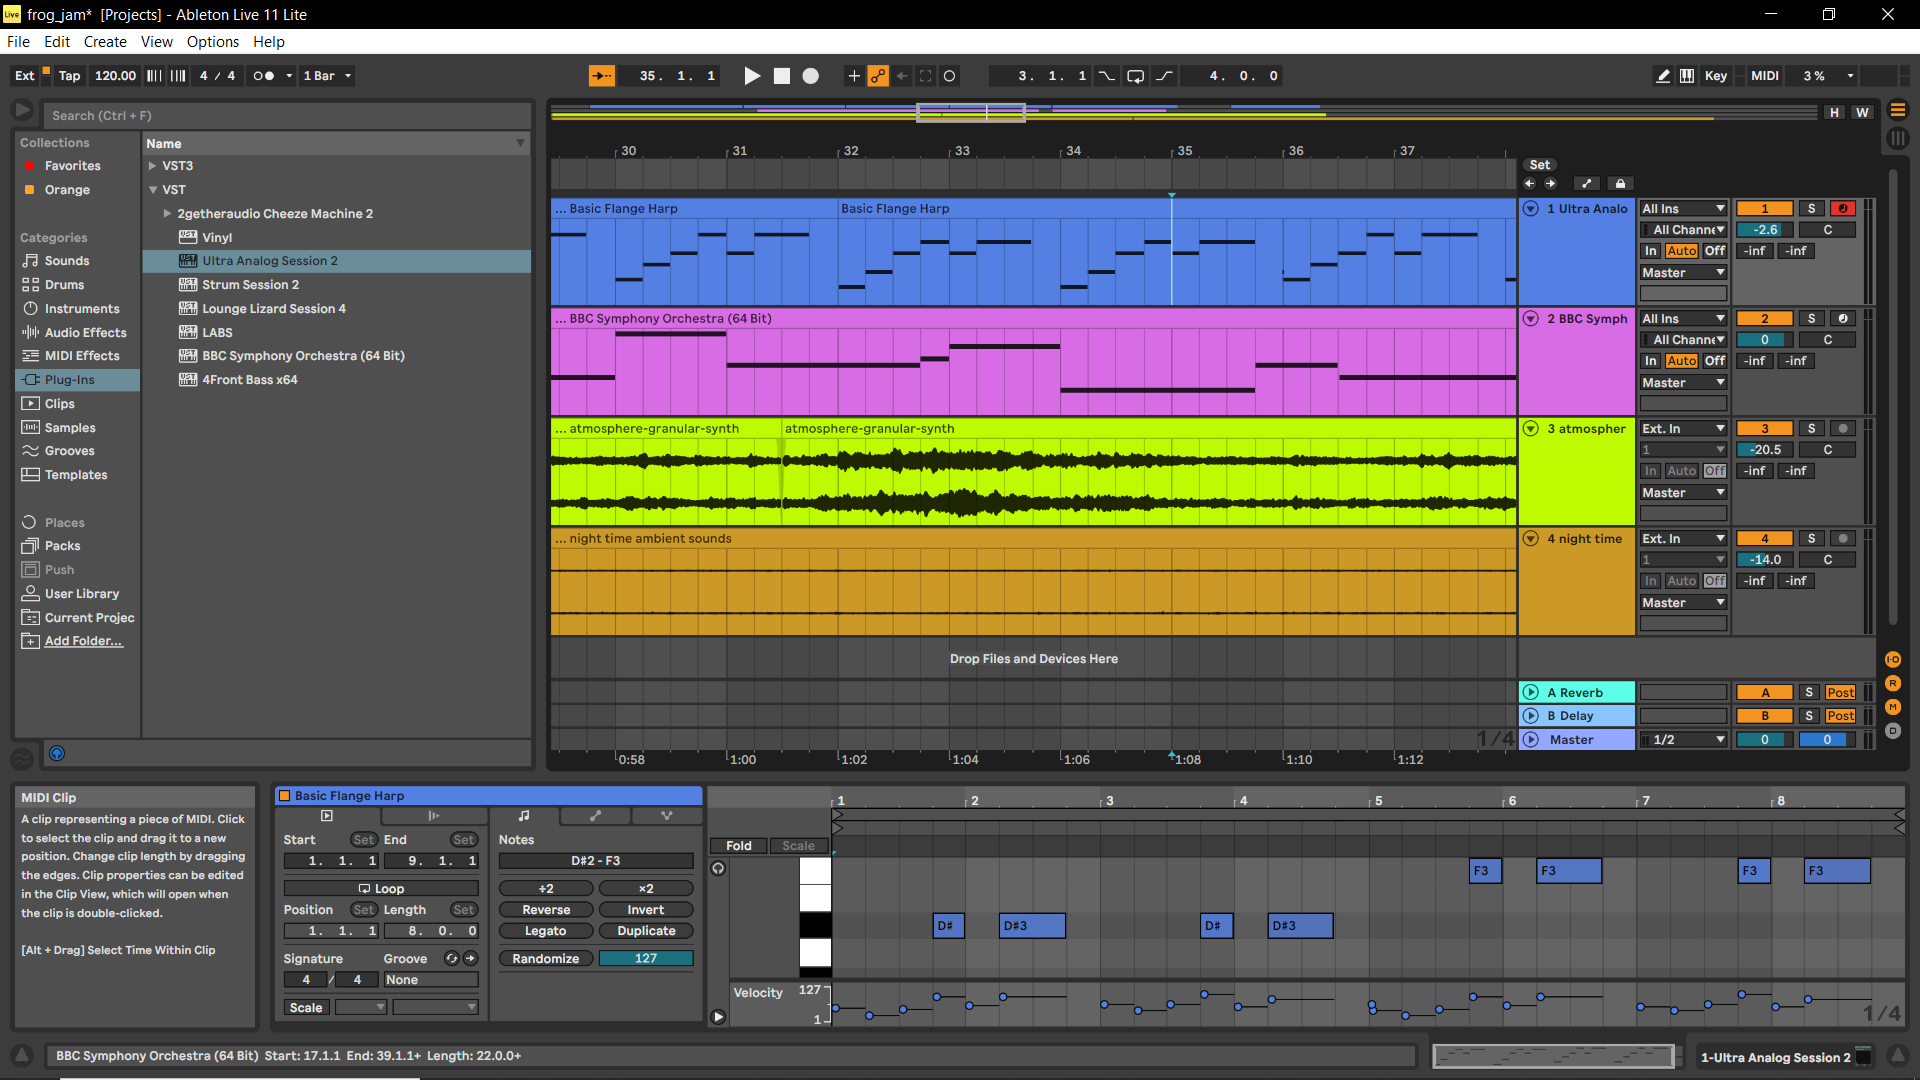This screenshot has width=1920, height=1080.
Task: Select Audio Effects category
Action: (85, 333)
